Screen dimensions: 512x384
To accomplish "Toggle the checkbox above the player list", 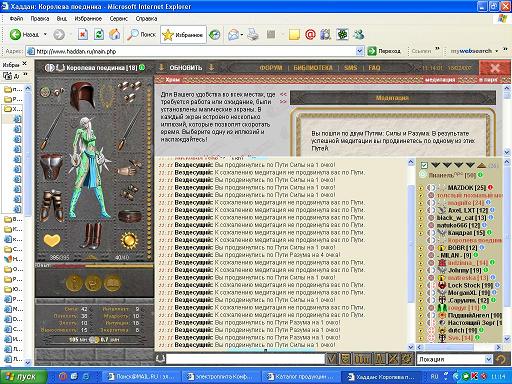I will tap(424, 165).
